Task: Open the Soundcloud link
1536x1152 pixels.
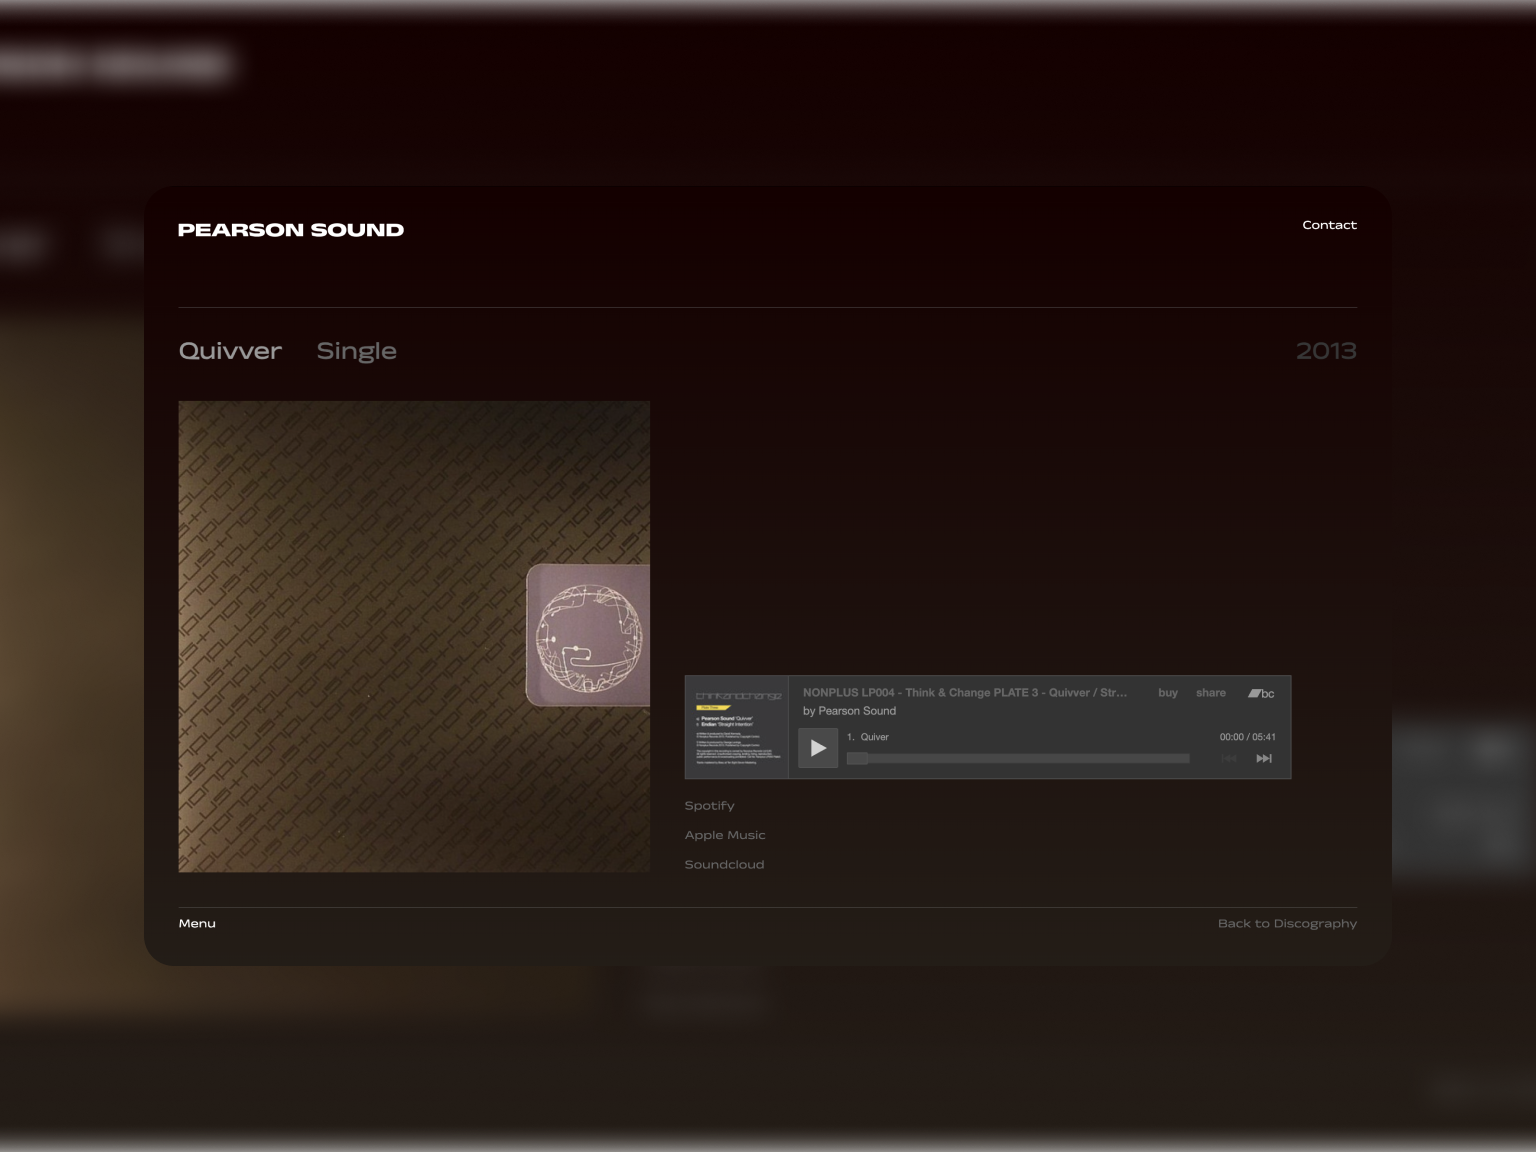Action: [724, 865]
